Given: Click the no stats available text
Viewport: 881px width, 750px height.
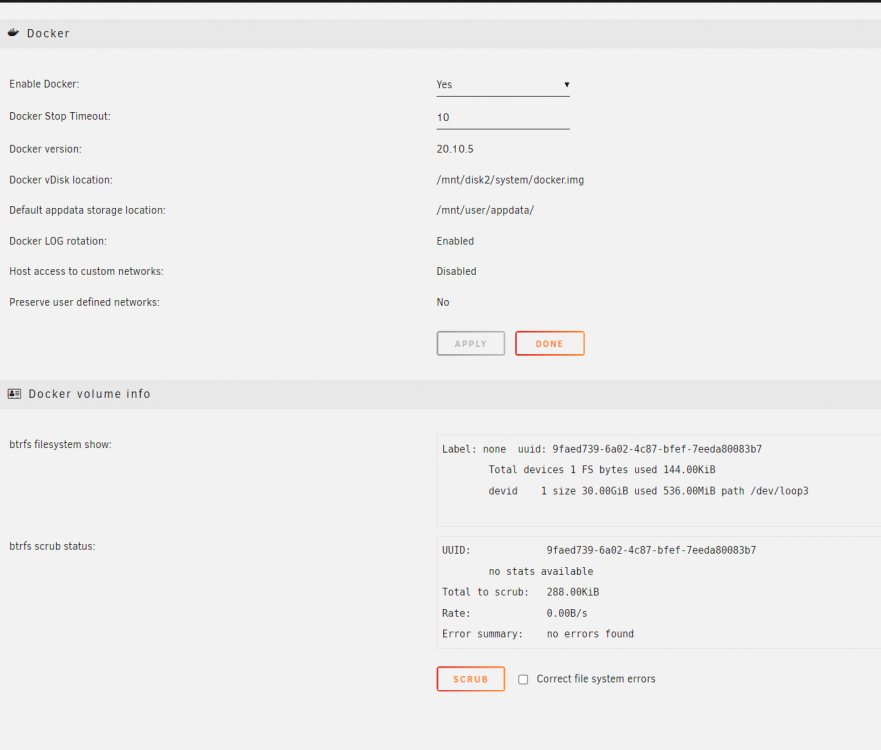Looking at the screenshot, I should [x=541, y=571].
